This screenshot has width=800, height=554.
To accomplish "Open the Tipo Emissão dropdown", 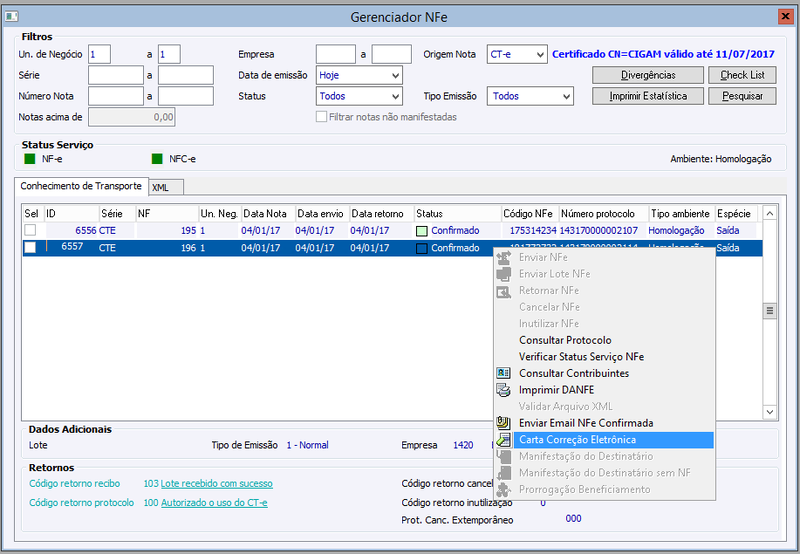I will coord(530,96).
